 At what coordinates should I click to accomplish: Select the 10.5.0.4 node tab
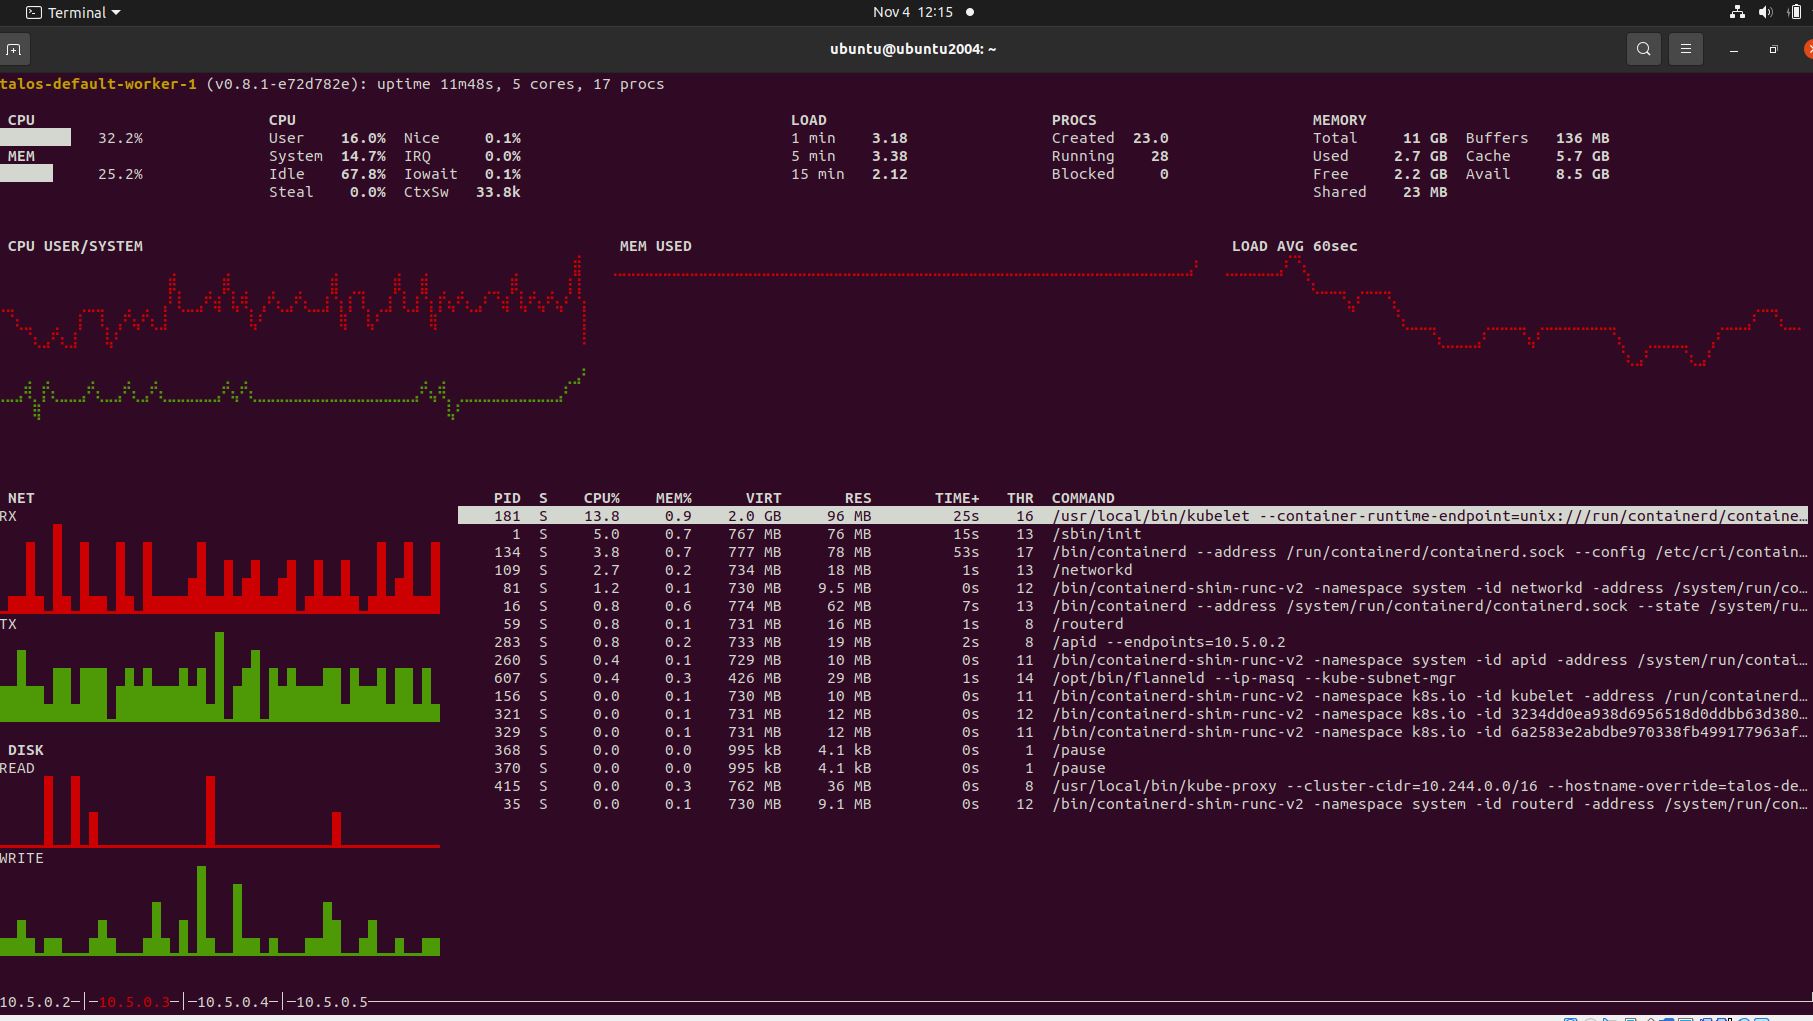click(x=233, y=1002)
